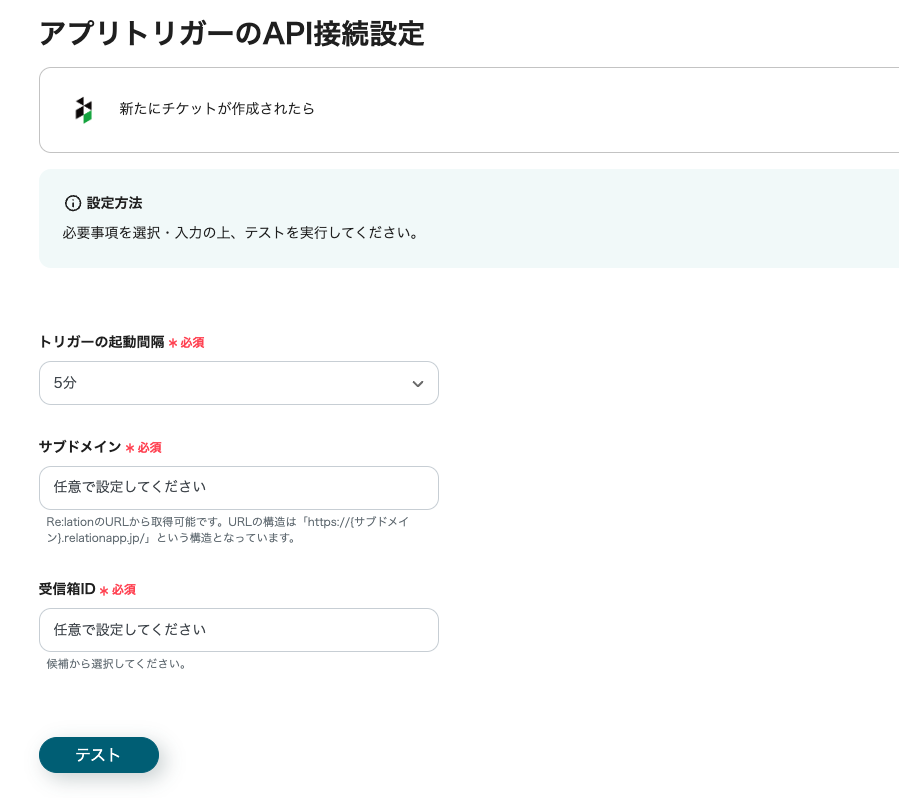Click the サブドメイン field label

80,447
